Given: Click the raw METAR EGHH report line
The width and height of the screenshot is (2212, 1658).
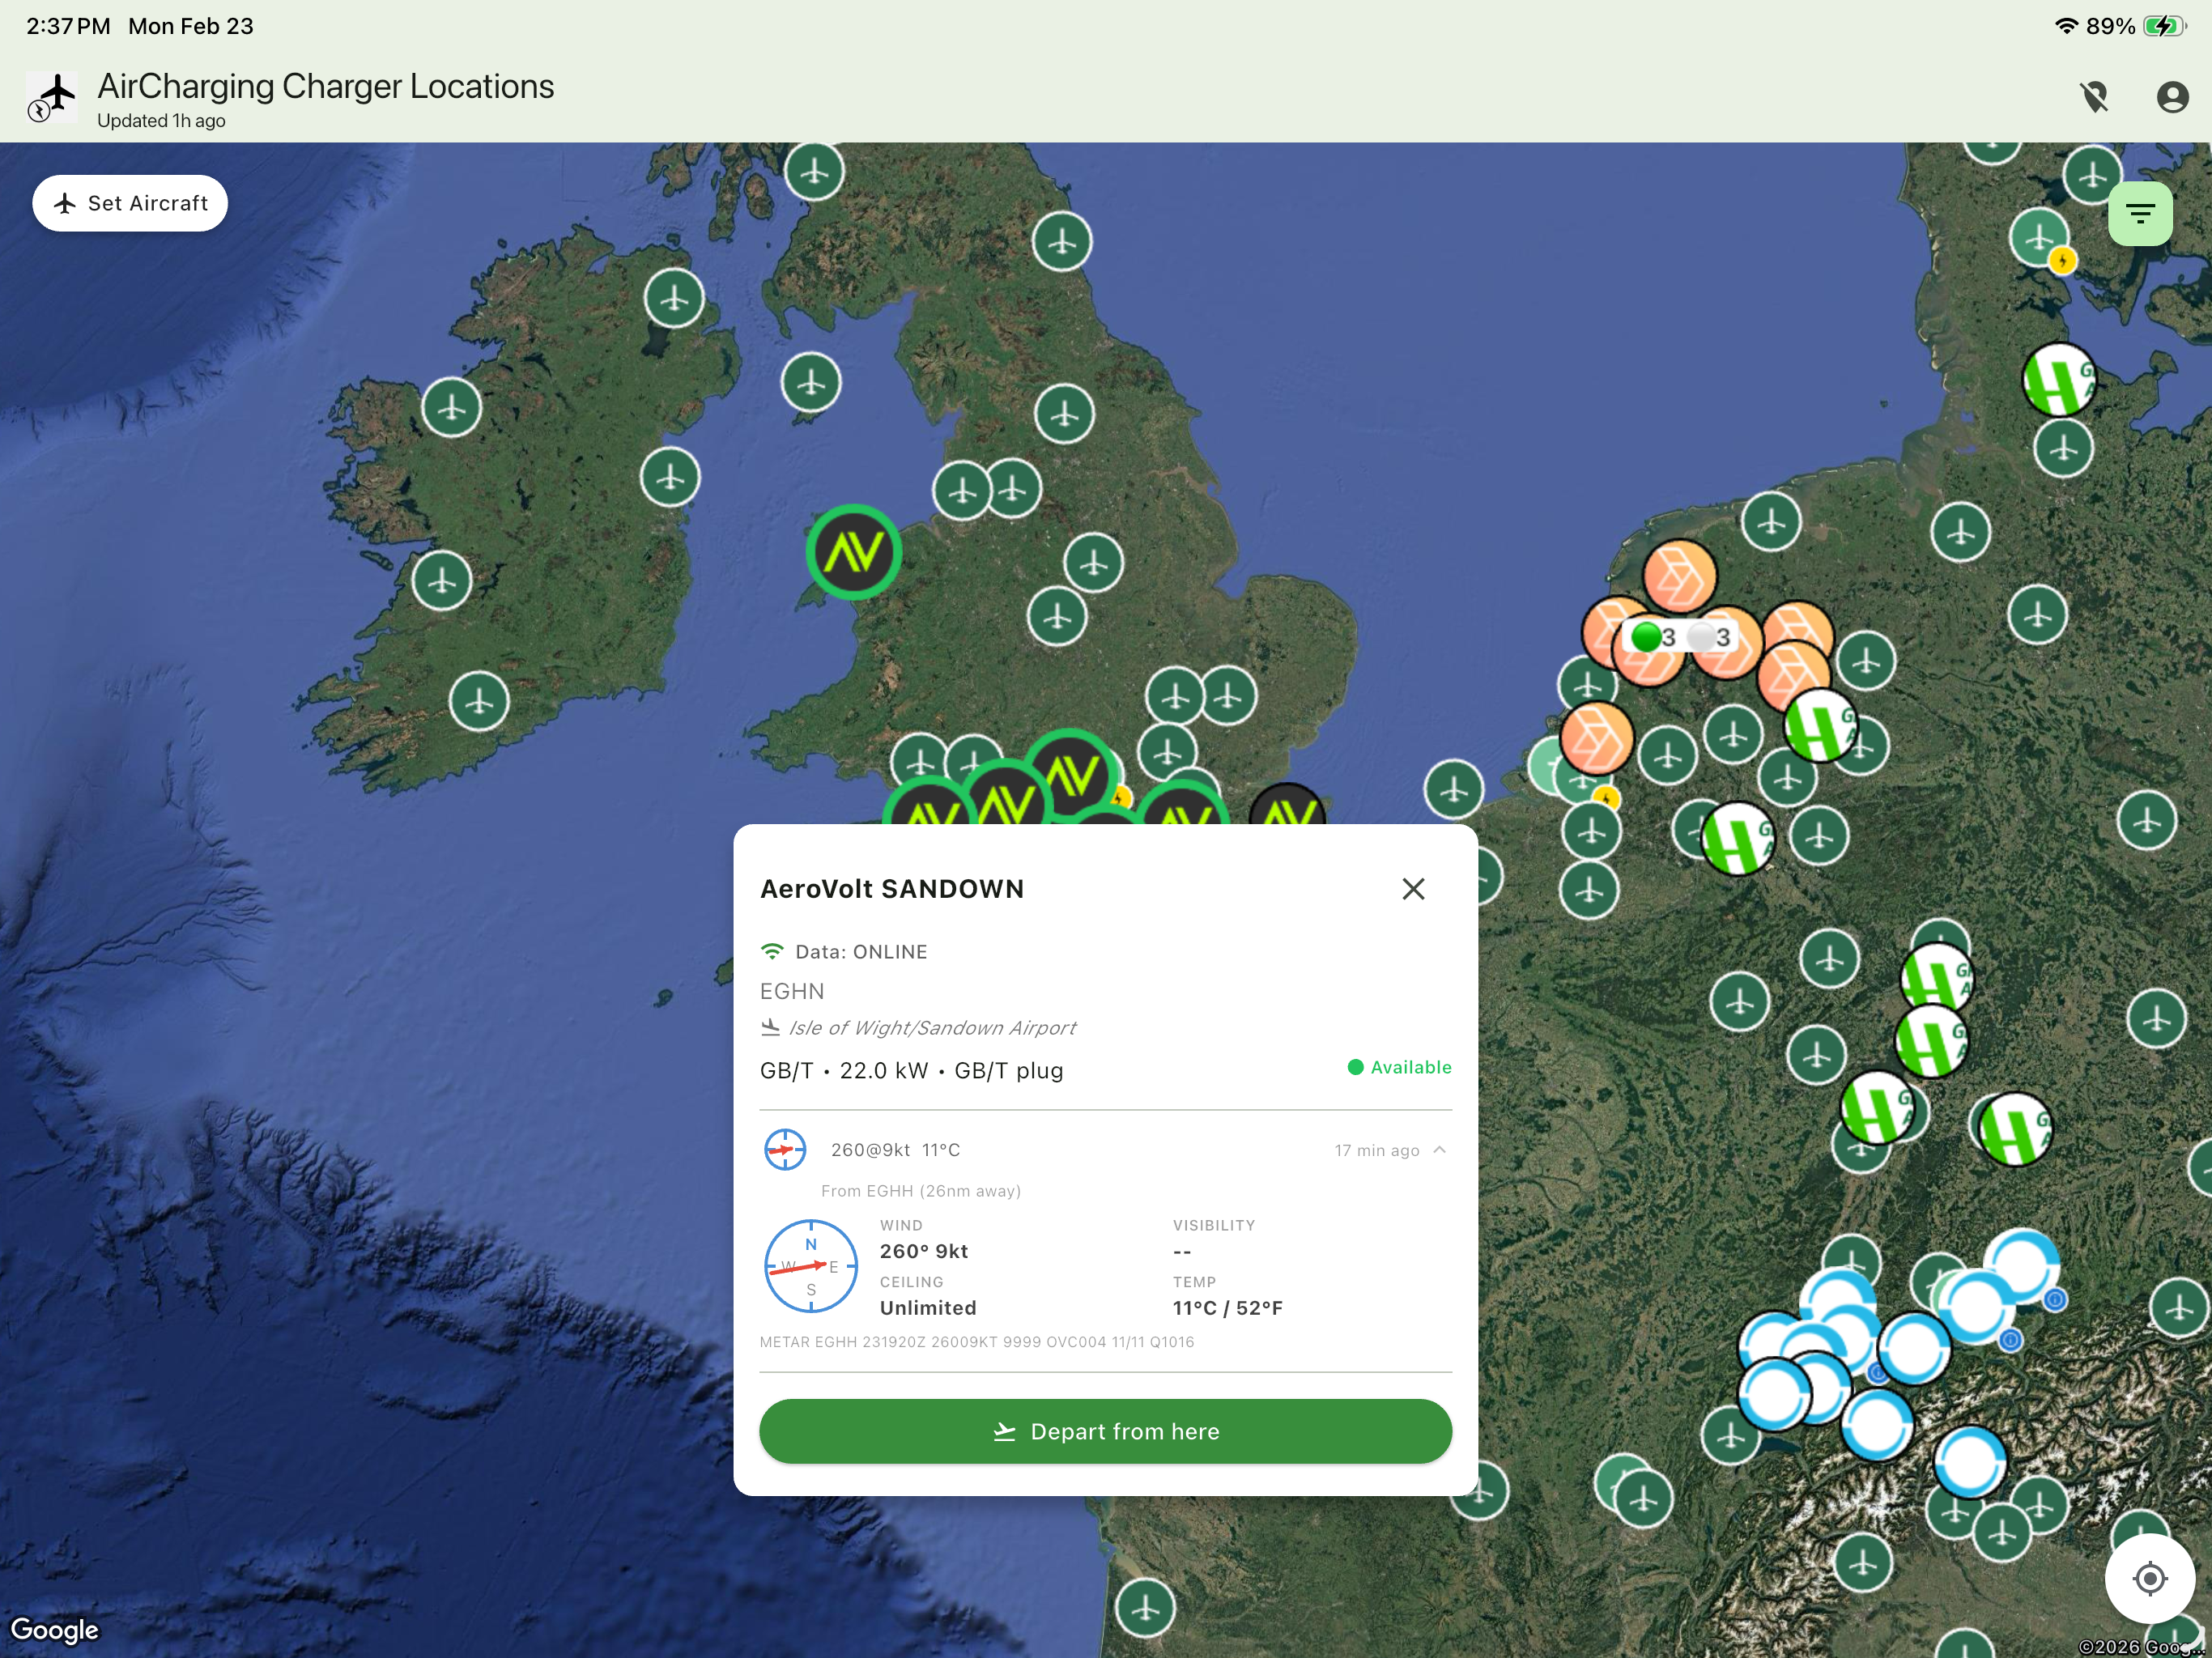Looking at the screenshot, I should (x=977, y=1342).
